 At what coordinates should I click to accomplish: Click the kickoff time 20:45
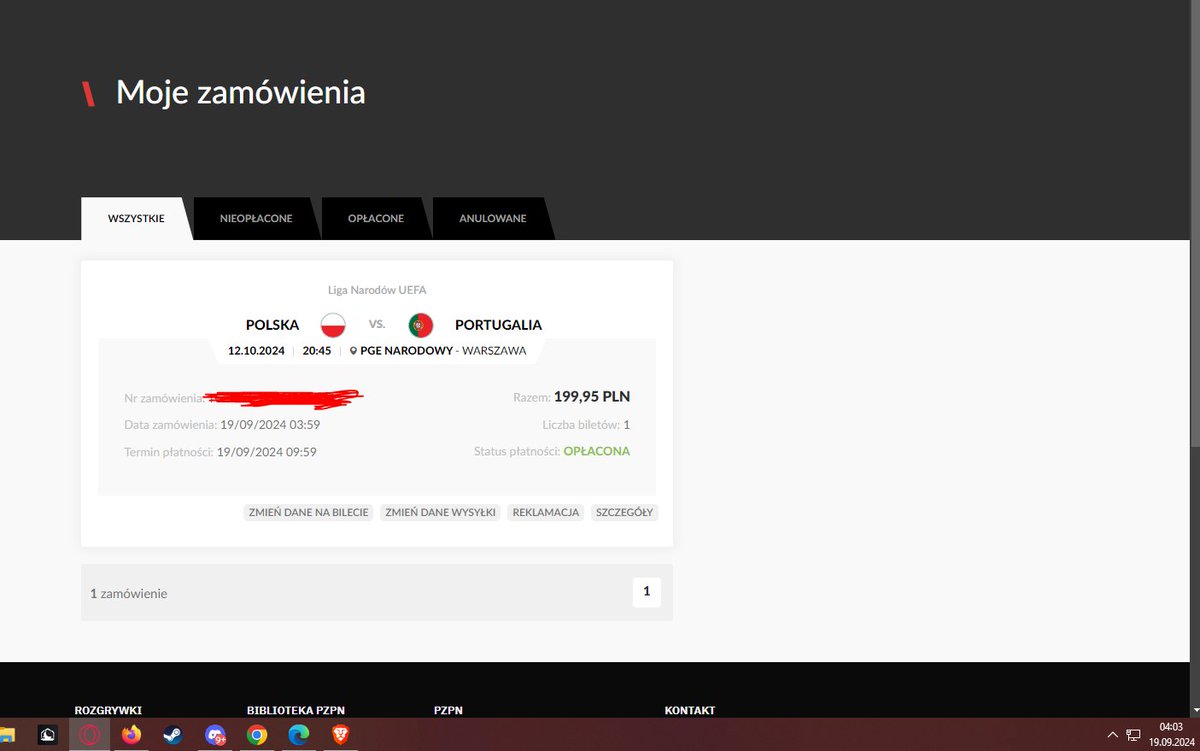point(317,351)
